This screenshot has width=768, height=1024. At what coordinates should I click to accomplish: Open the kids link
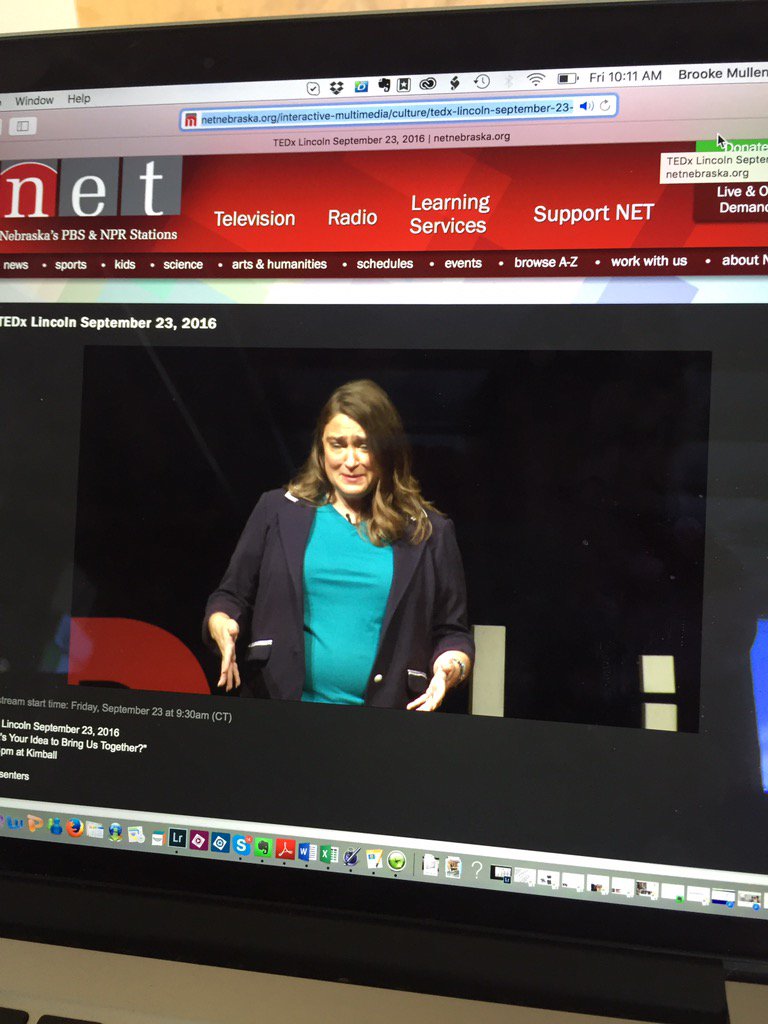click(x=125, y=264)
